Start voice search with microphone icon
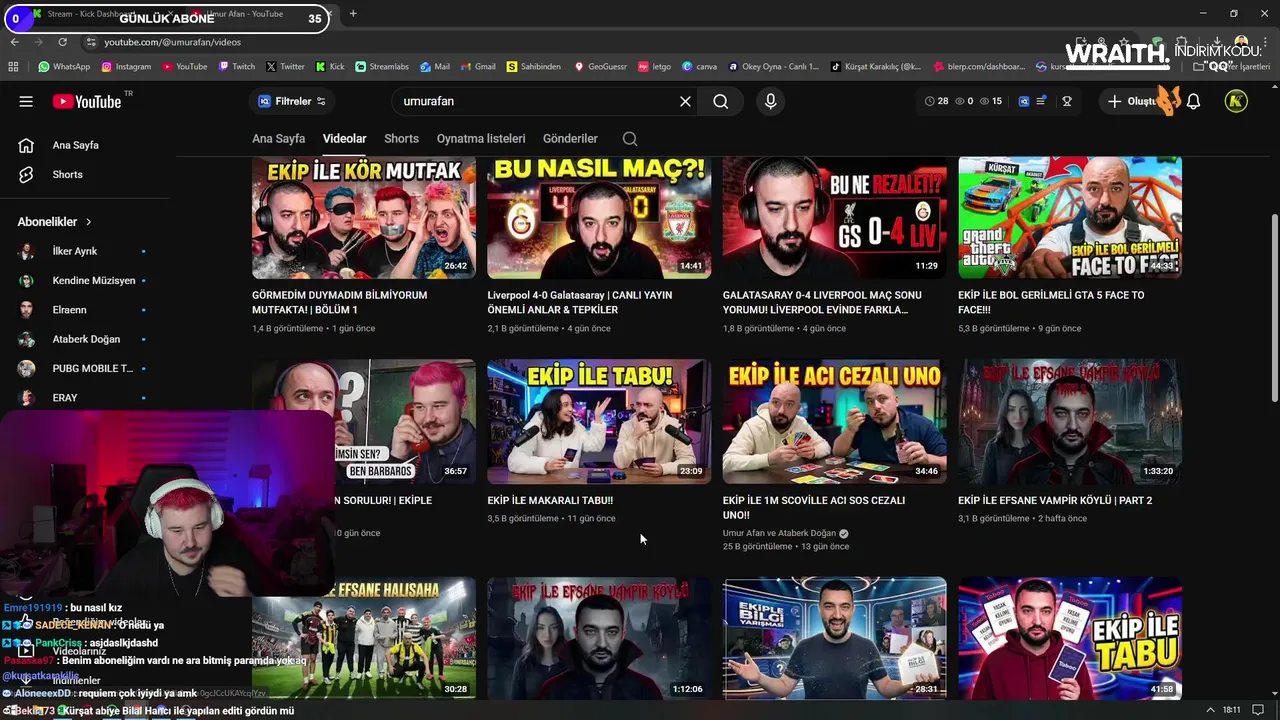This screenshot has width=1280, height=720. [x=770, y=101]
